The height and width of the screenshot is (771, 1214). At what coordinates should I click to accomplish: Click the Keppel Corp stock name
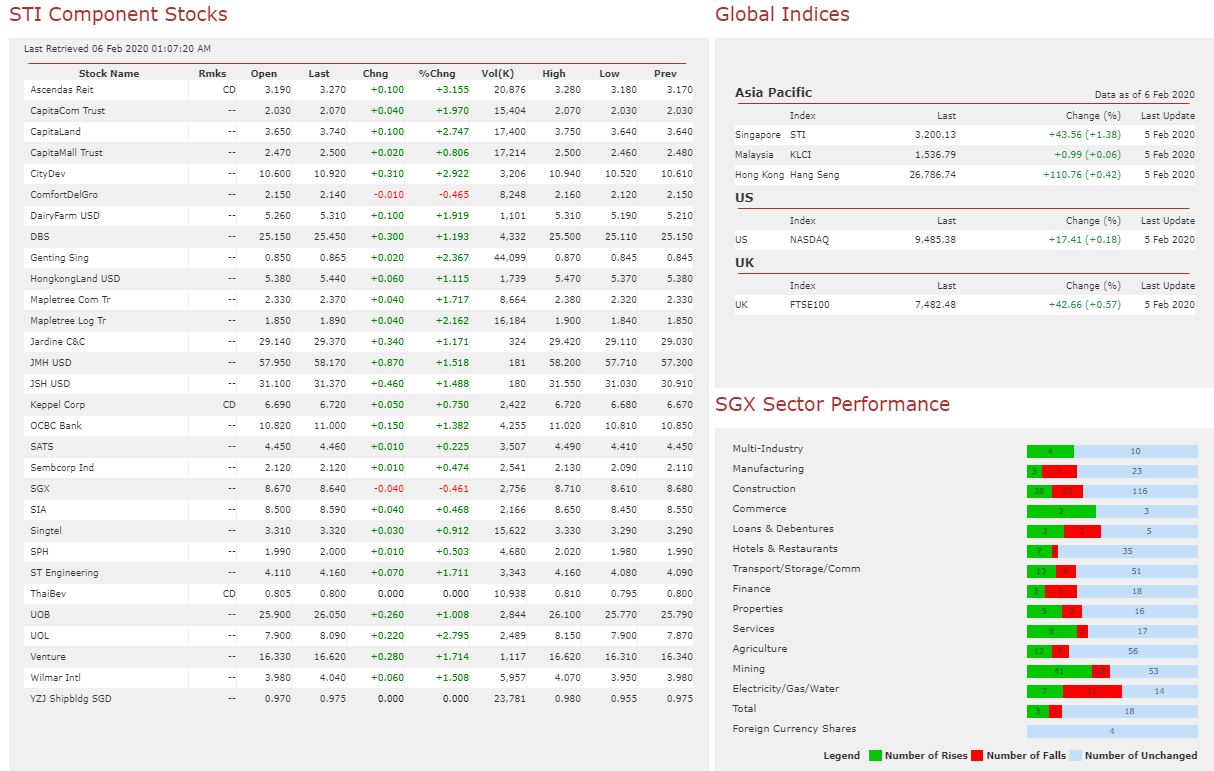[x=58, y=404]
